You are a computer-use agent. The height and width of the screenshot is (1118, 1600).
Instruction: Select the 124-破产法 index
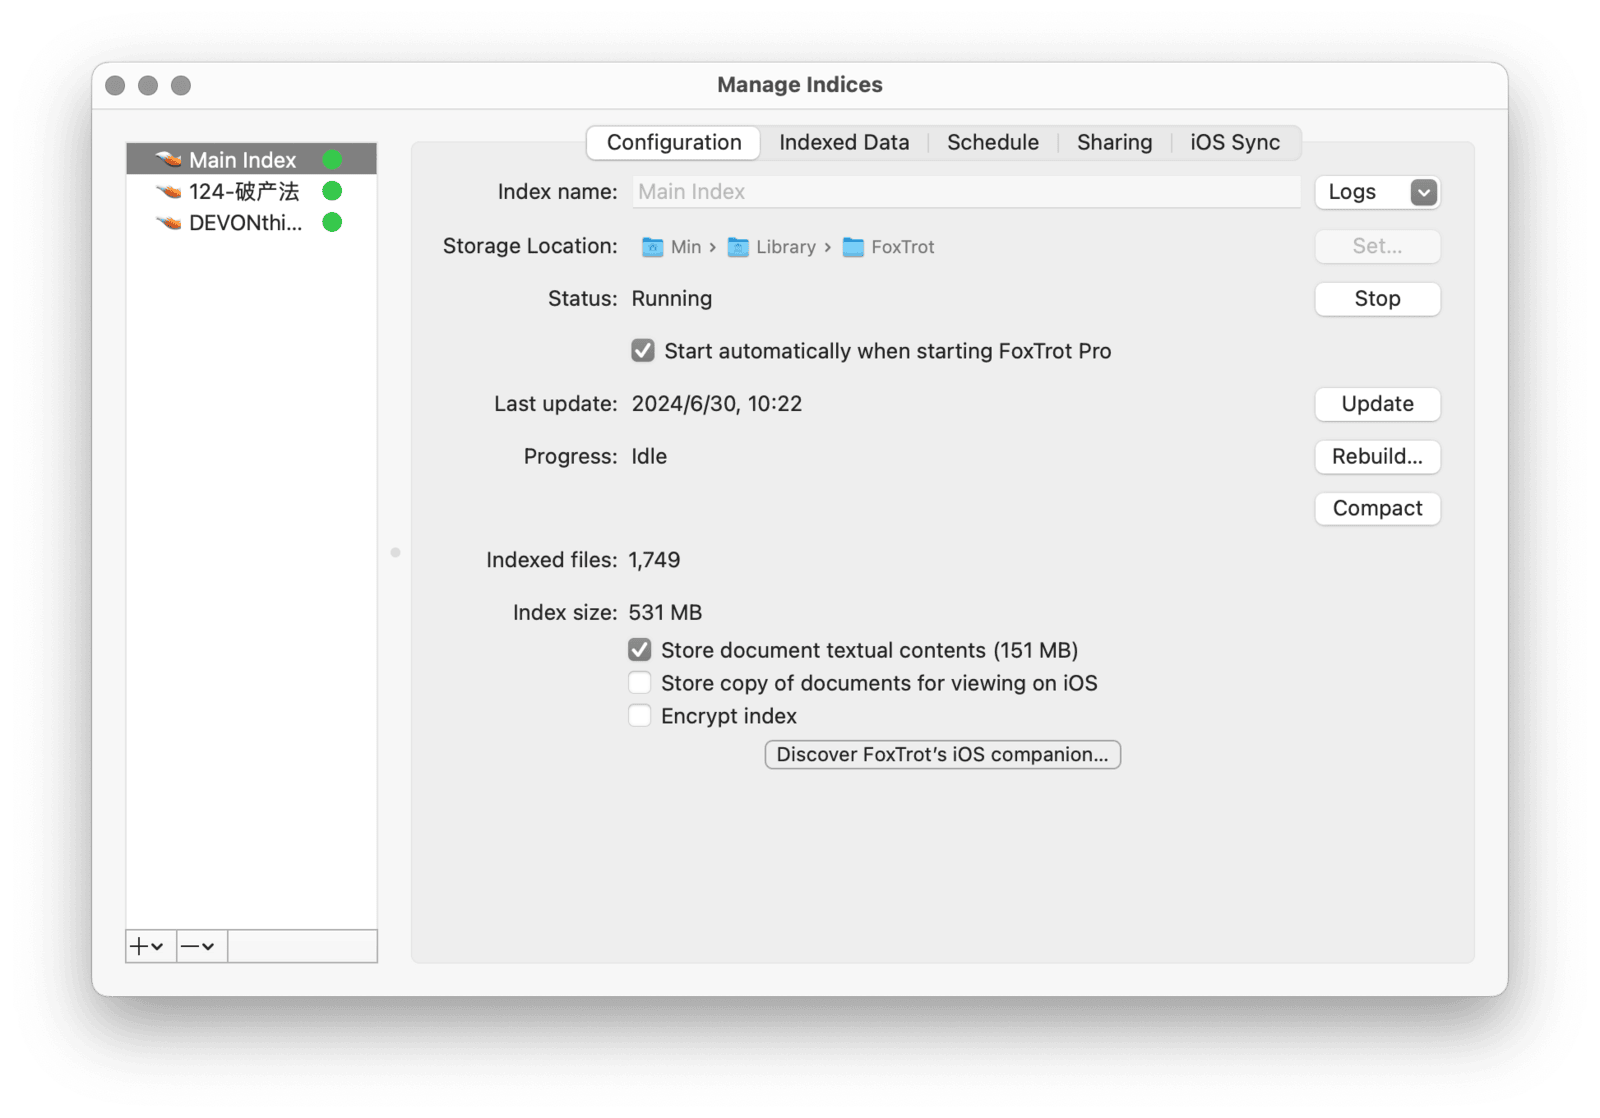[251, 191]
